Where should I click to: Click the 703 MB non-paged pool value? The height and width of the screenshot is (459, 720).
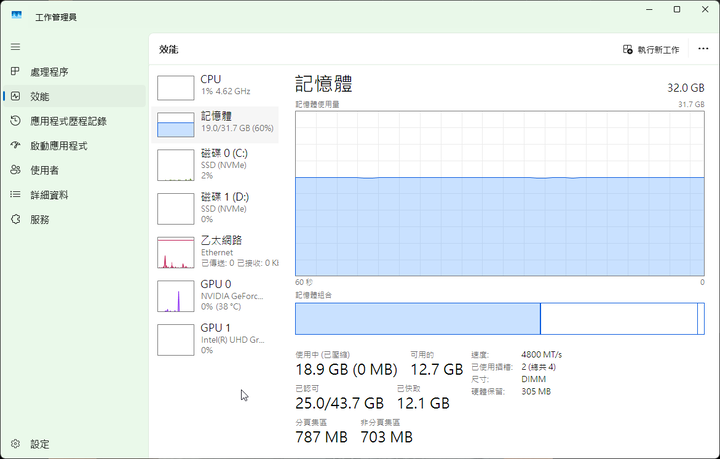coord(387,437)
